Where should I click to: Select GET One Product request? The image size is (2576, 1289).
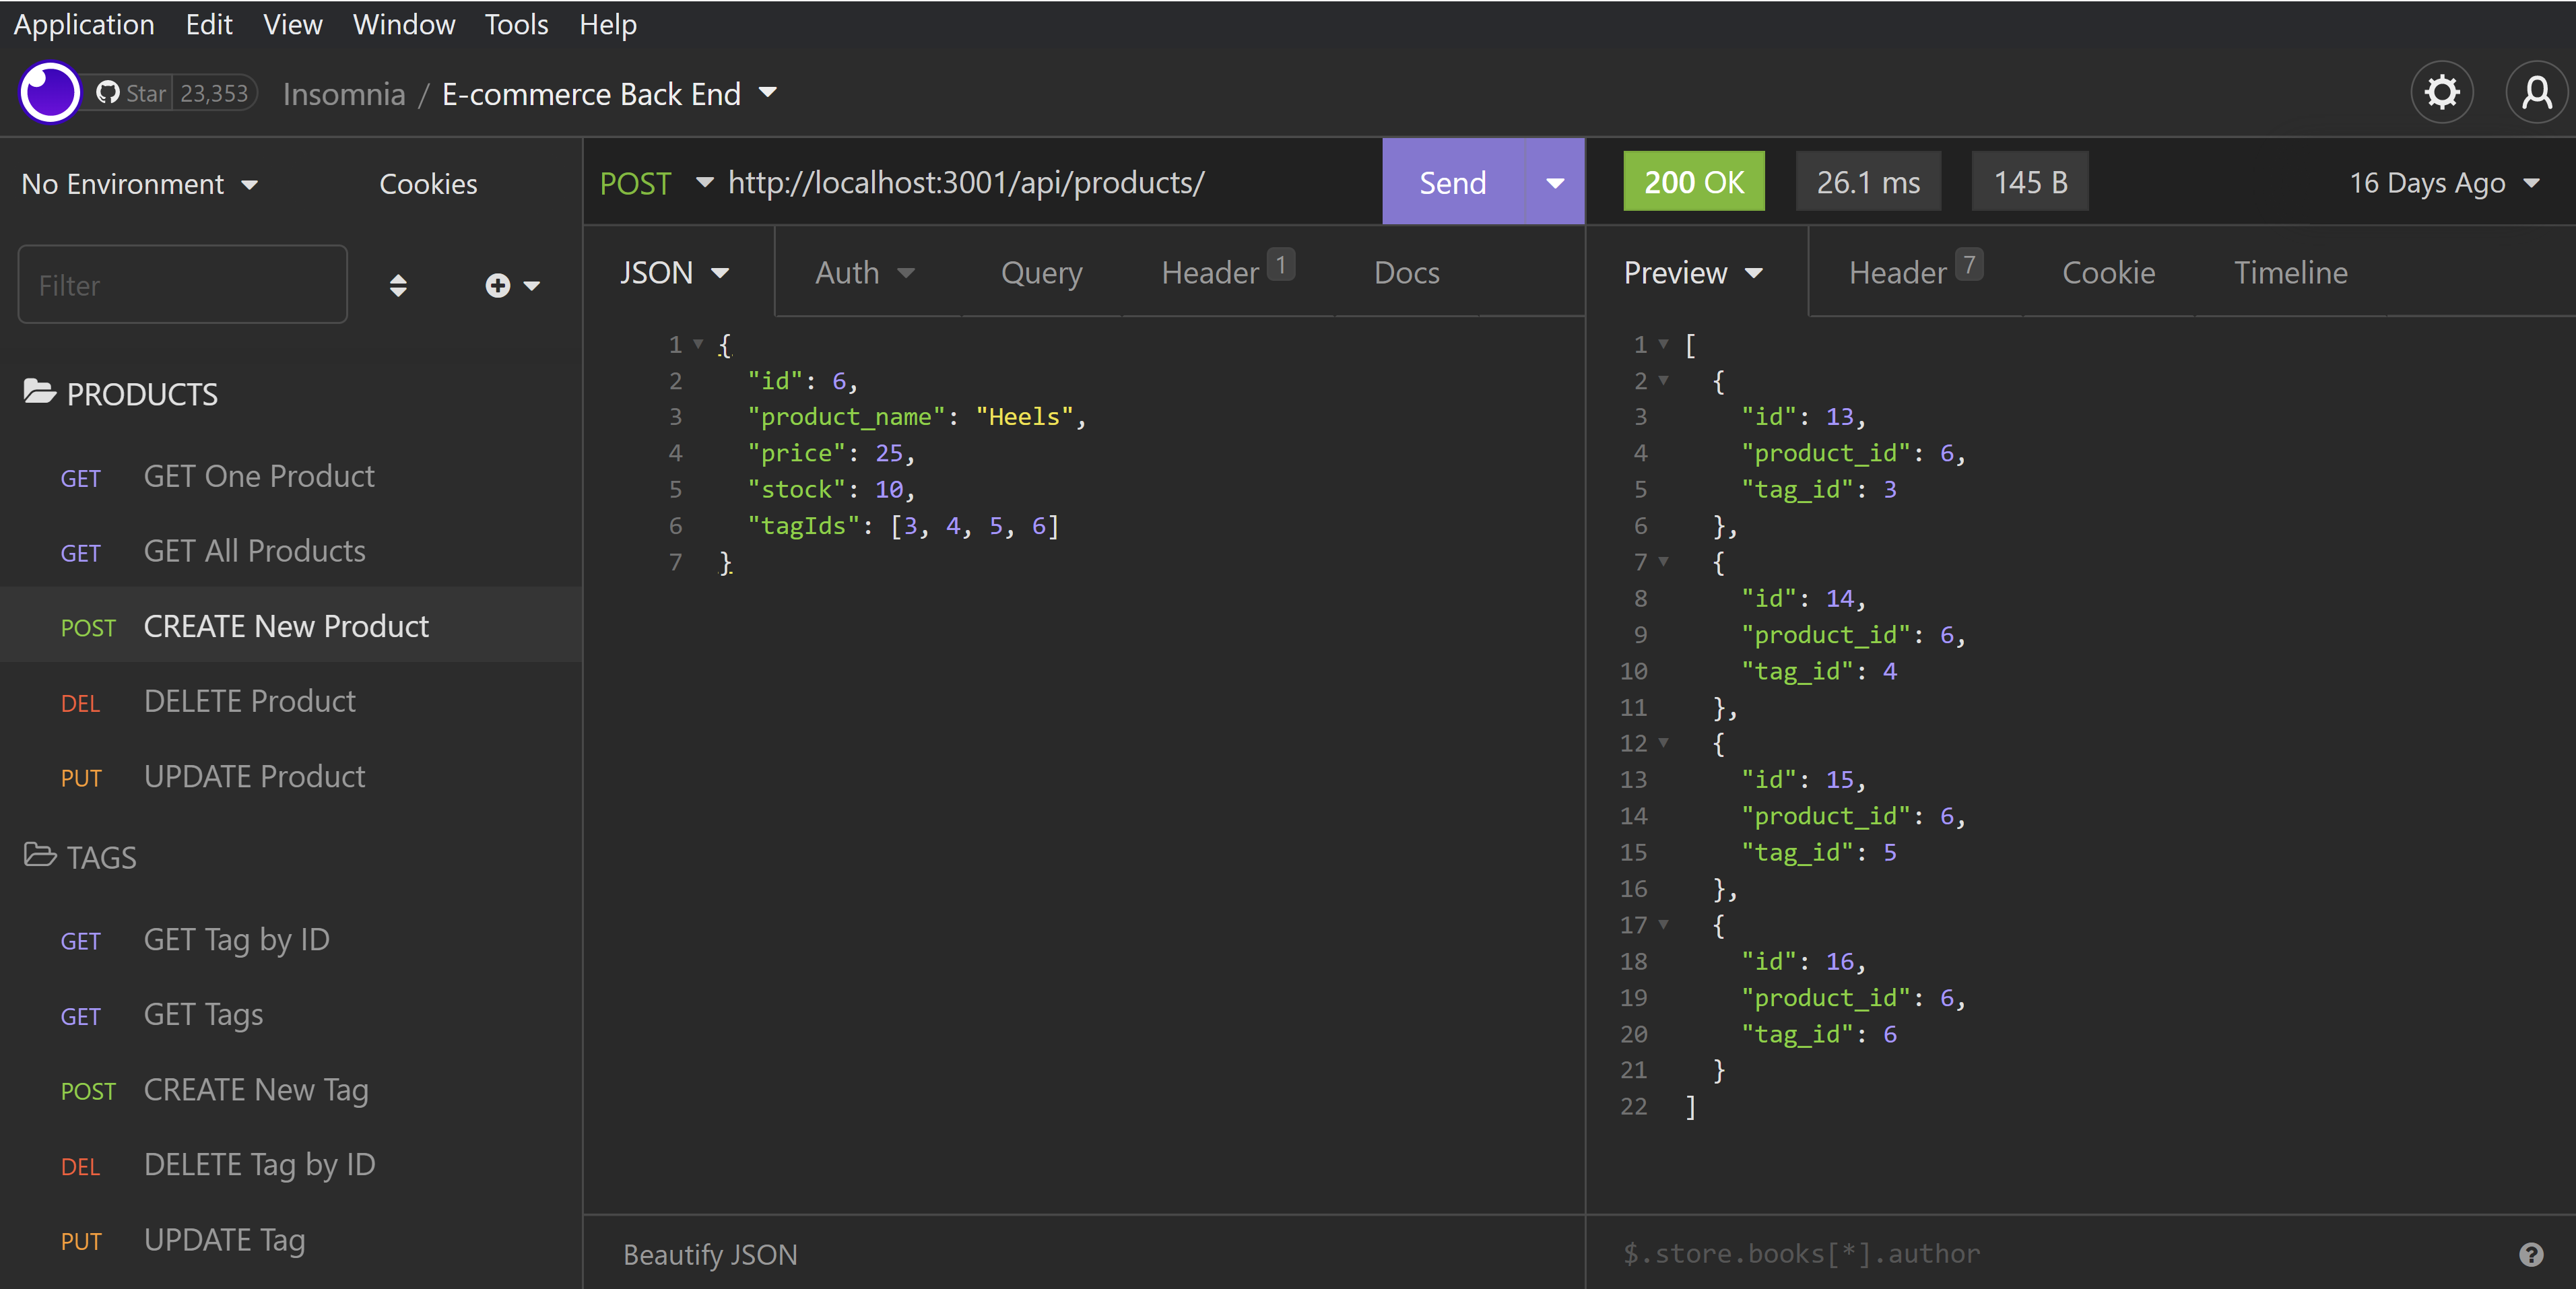pyautogui.click(x=291, y=476)
